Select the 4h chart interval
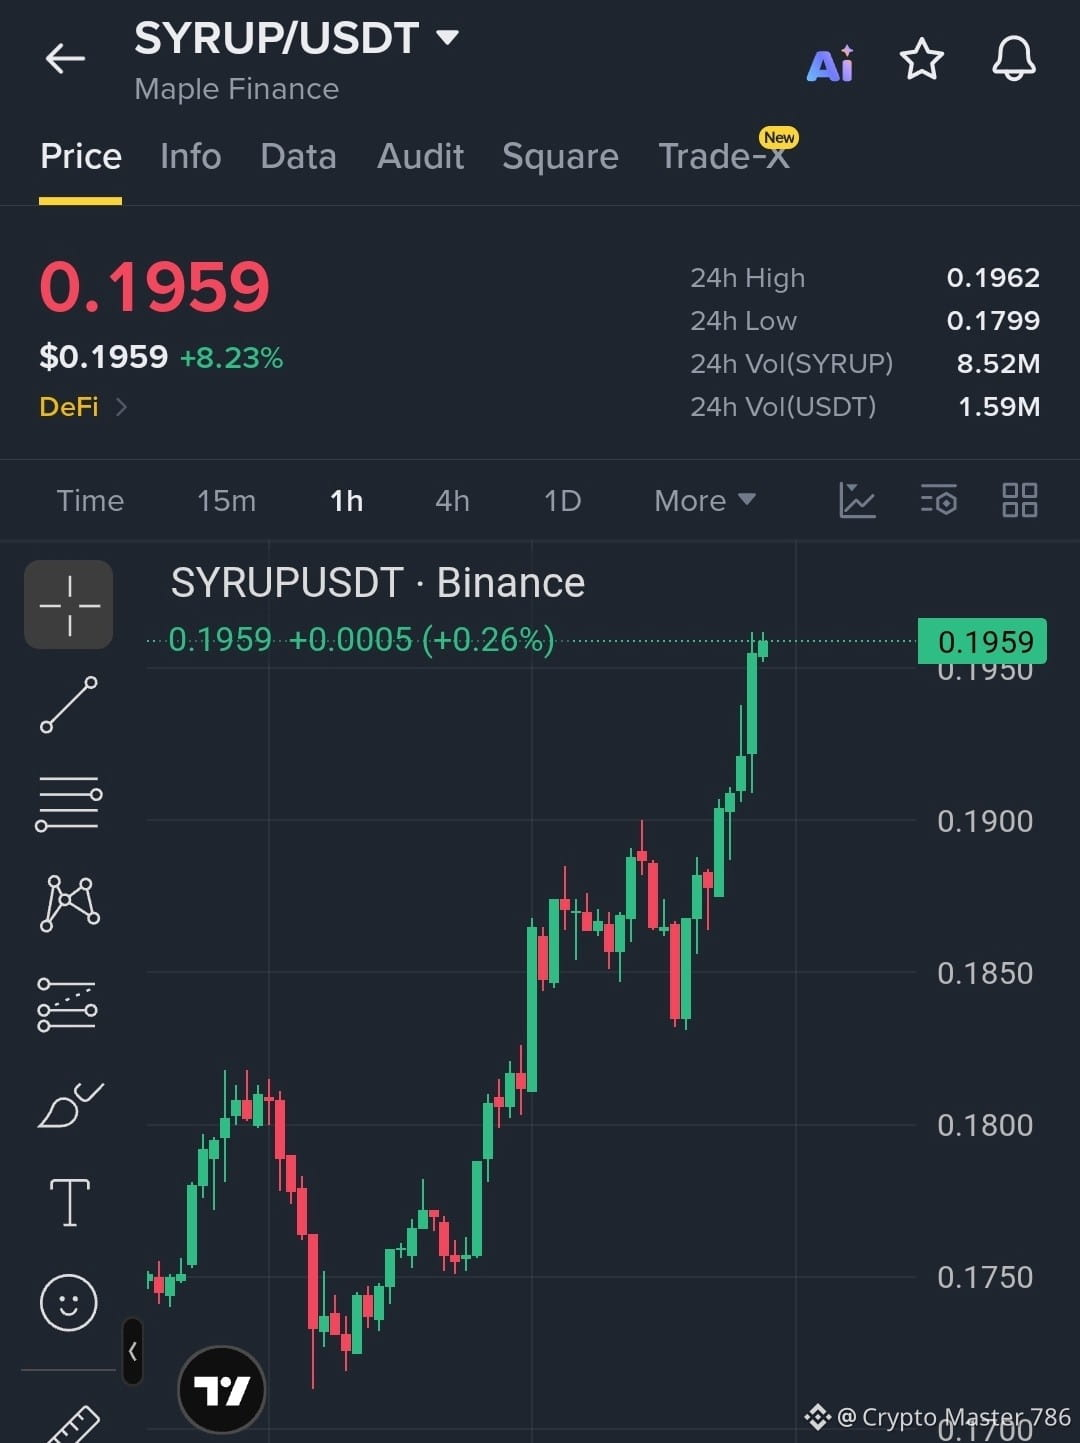1080x1443 pixels. [x=452, y=501]
